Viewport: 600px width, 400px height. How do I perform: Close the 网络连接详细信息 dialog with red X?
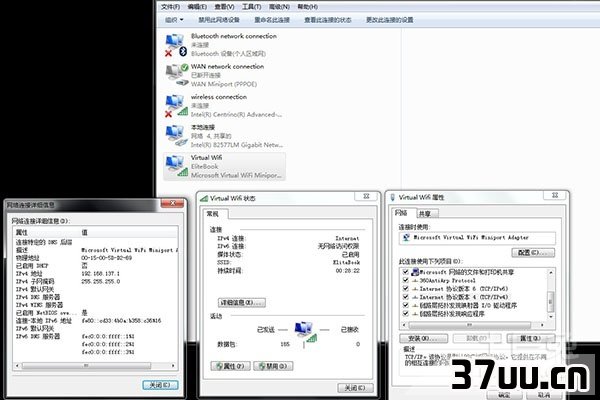pos(172,203)
